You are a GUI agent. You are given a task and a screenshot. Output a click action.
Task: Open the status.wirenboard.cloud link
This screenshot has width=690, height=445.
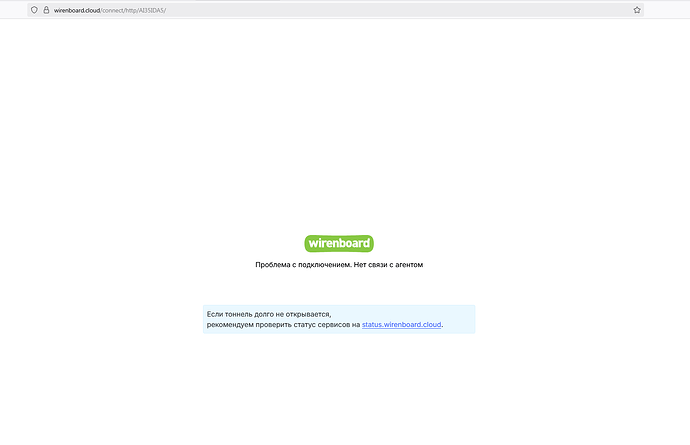pyautogui.click(x=401, y=324)
